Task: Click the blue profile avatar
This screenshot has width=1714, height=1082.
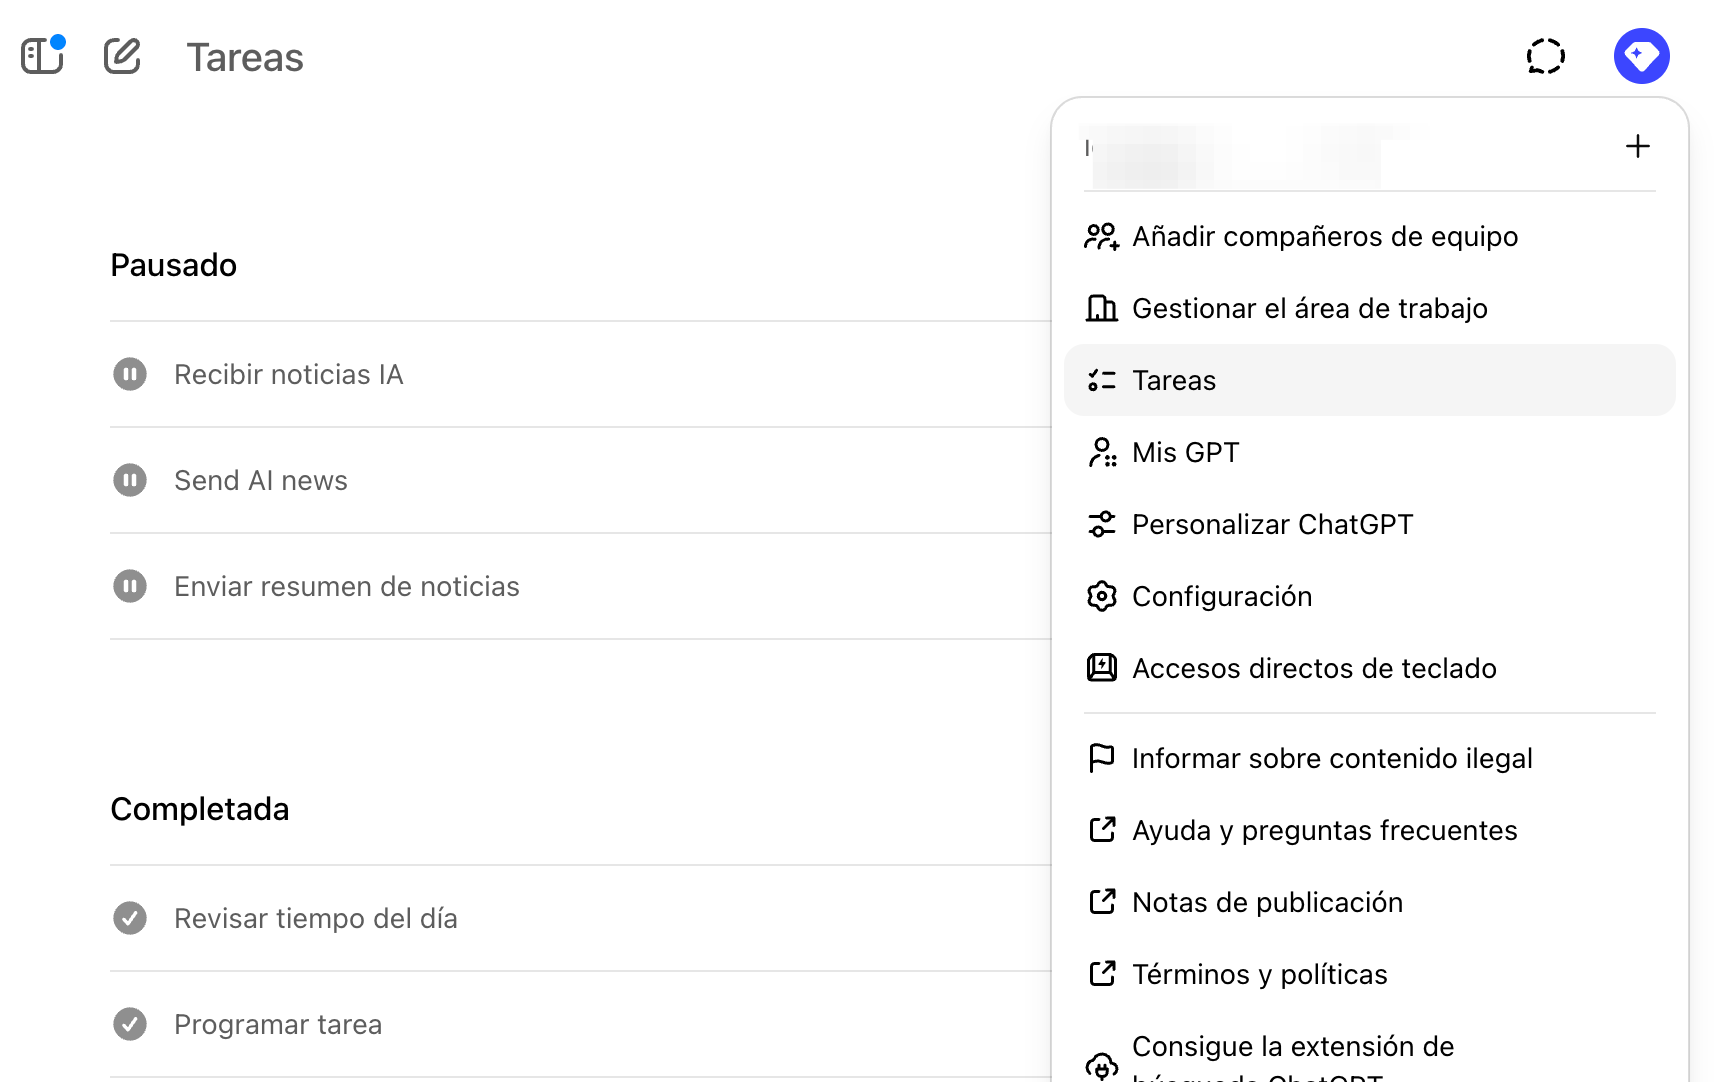Action: click(1642, 56)
